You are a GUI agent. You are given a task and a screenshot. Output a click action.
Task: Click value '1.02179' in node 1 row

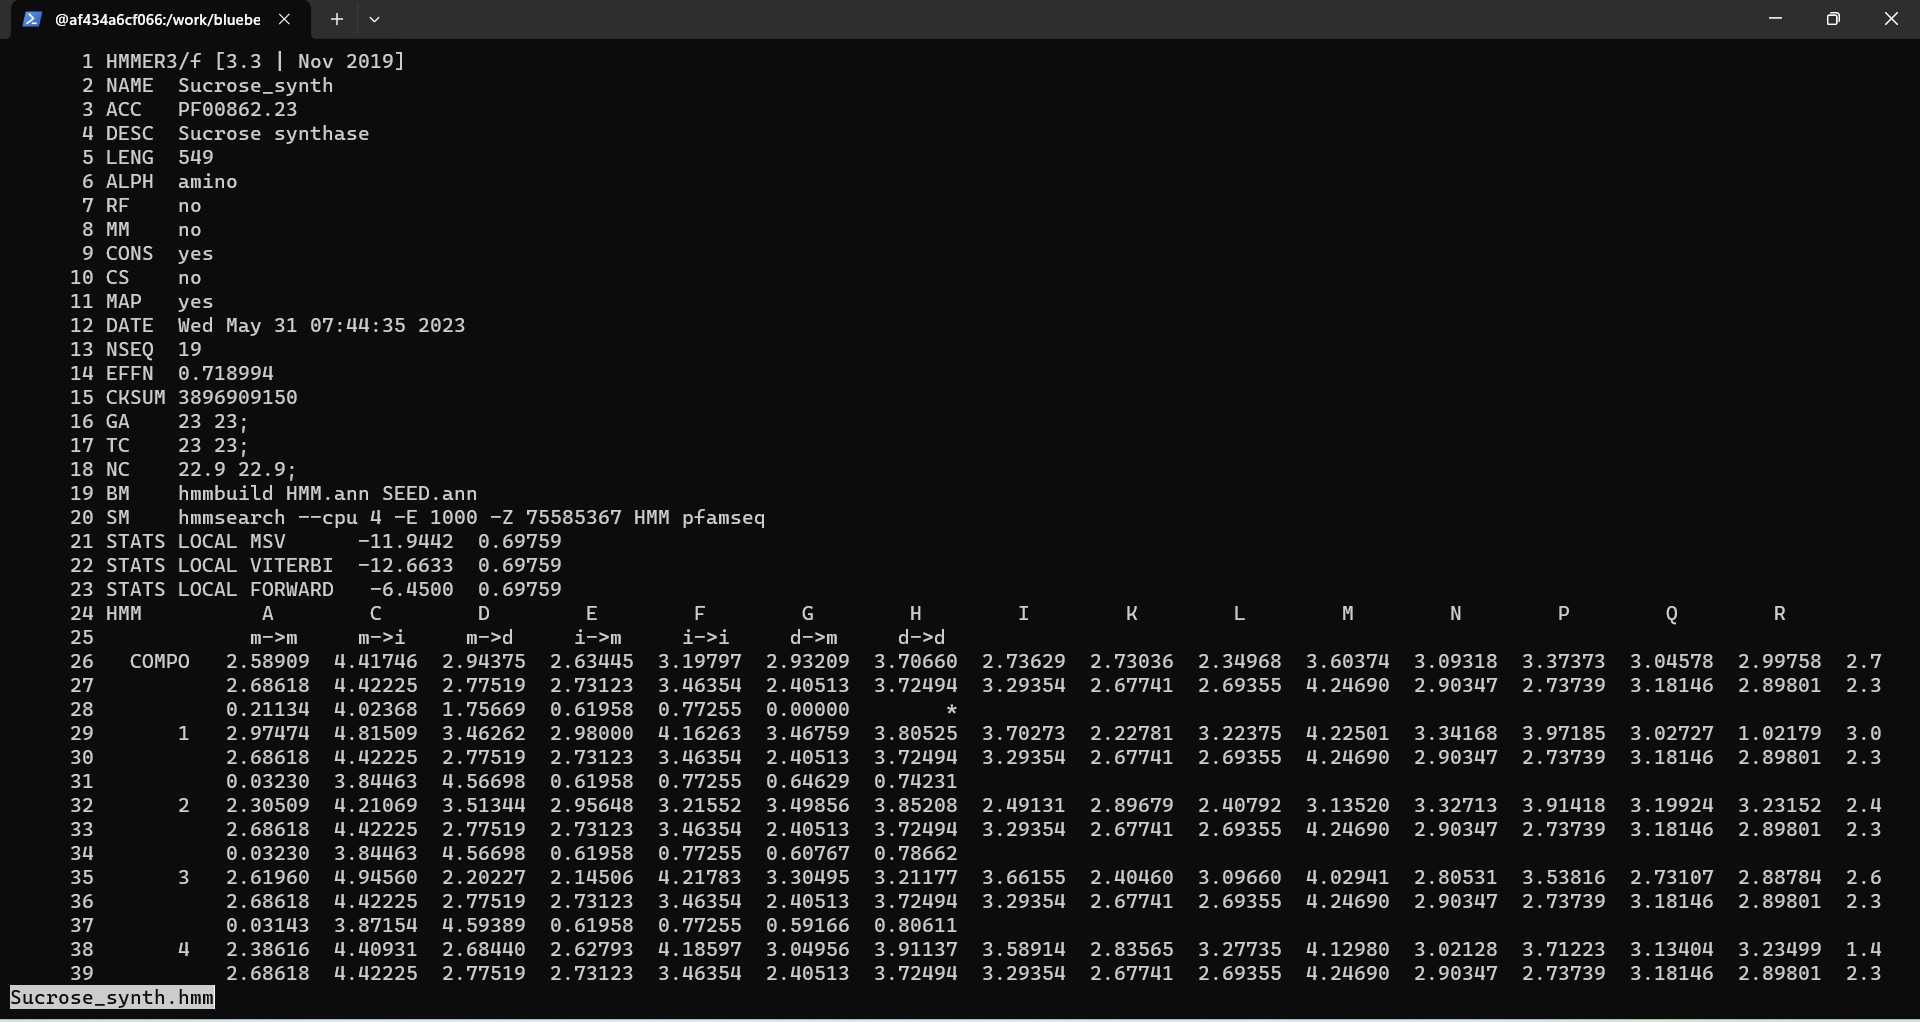pyautogui.click(x=1780, y=733)
